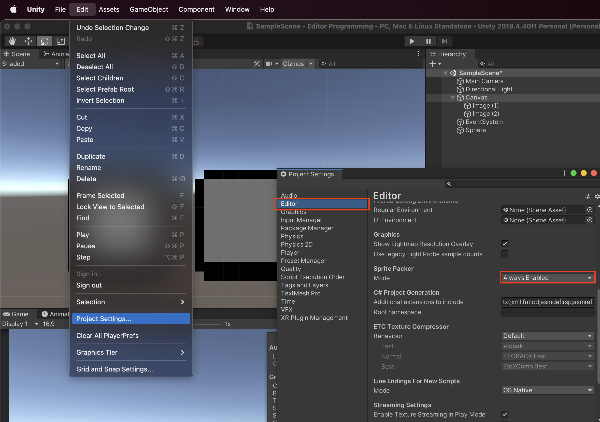The width and height of the screenshot is (600, 422).
Task: Select the Project Settings window tab
Action: pos(310,174)
